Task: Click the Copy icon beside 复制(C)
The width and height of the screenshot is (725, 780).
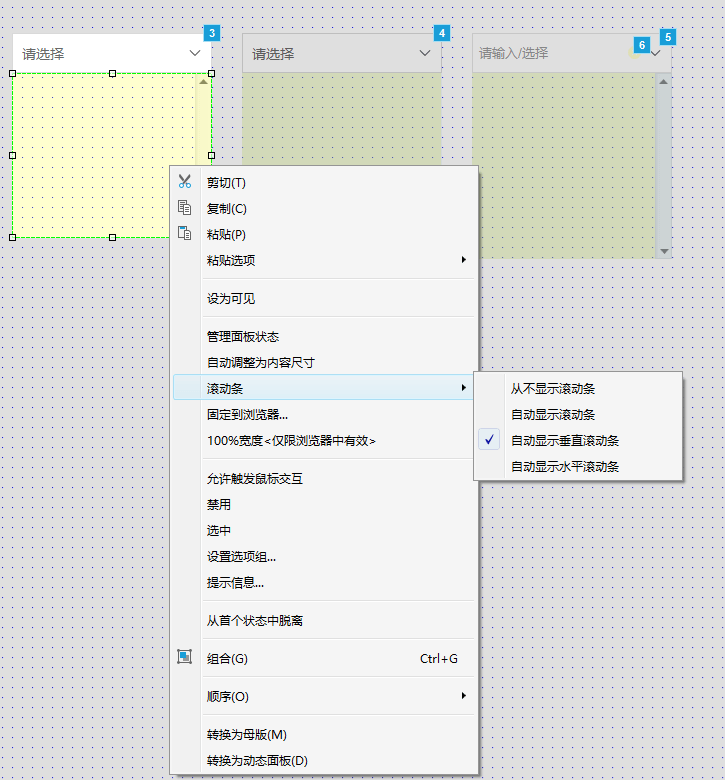Action: pyautogui.click(x=185, y=207)
